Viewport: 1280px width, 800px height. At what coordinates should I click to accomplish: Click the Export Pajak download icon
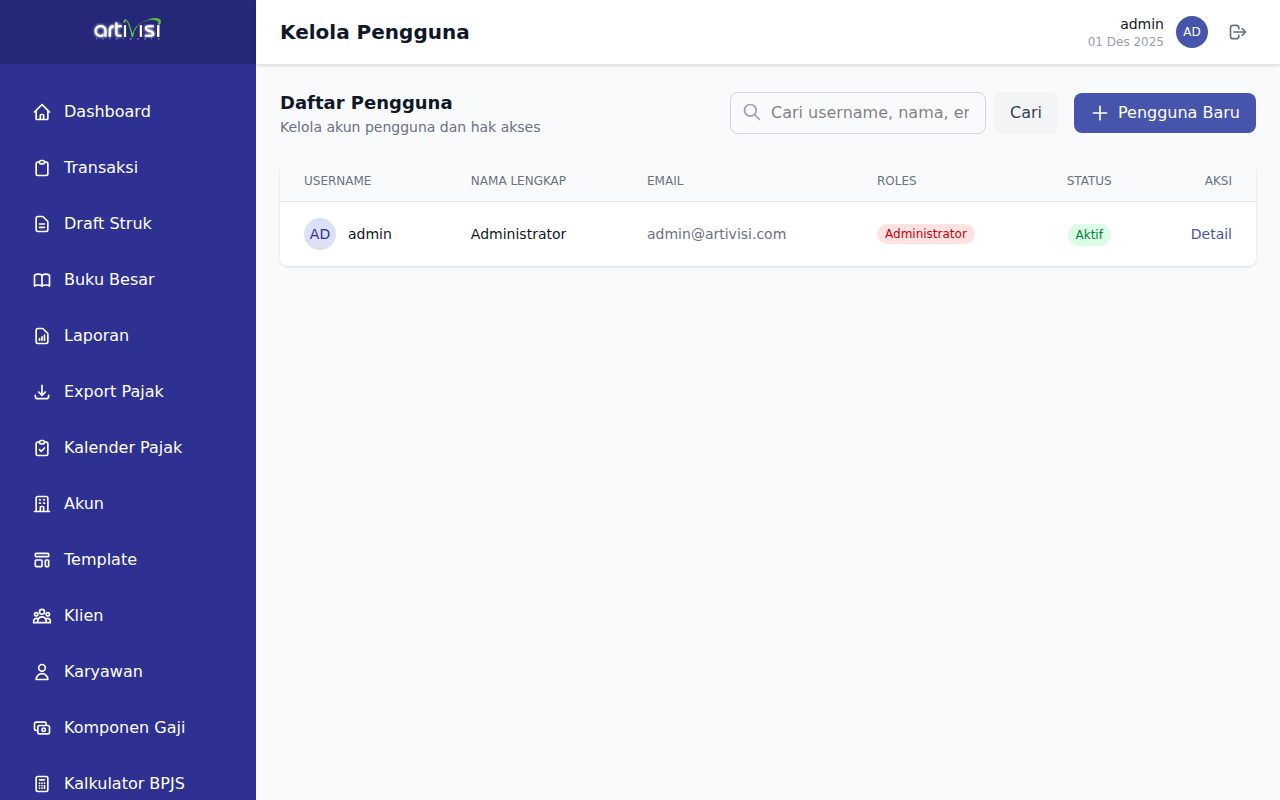42,392
